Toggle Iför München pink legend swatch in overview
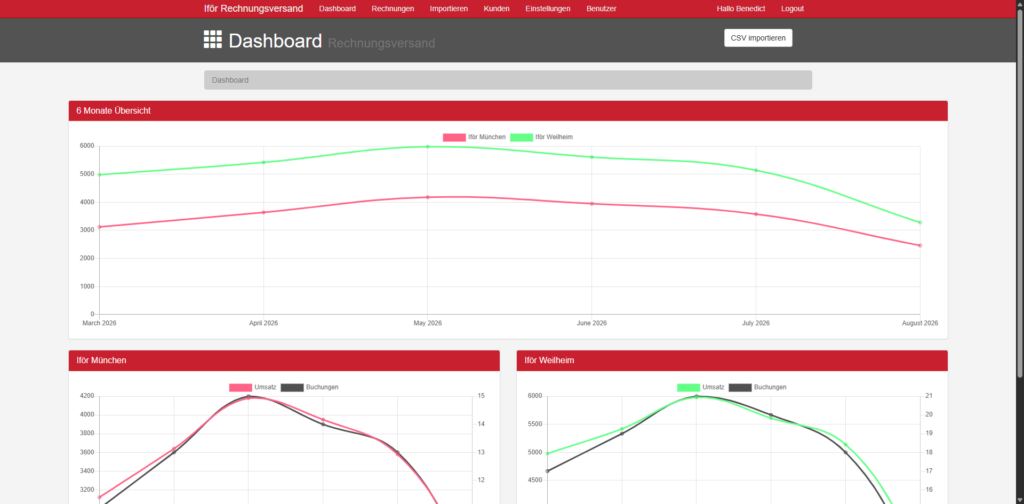 coord(454,137)
